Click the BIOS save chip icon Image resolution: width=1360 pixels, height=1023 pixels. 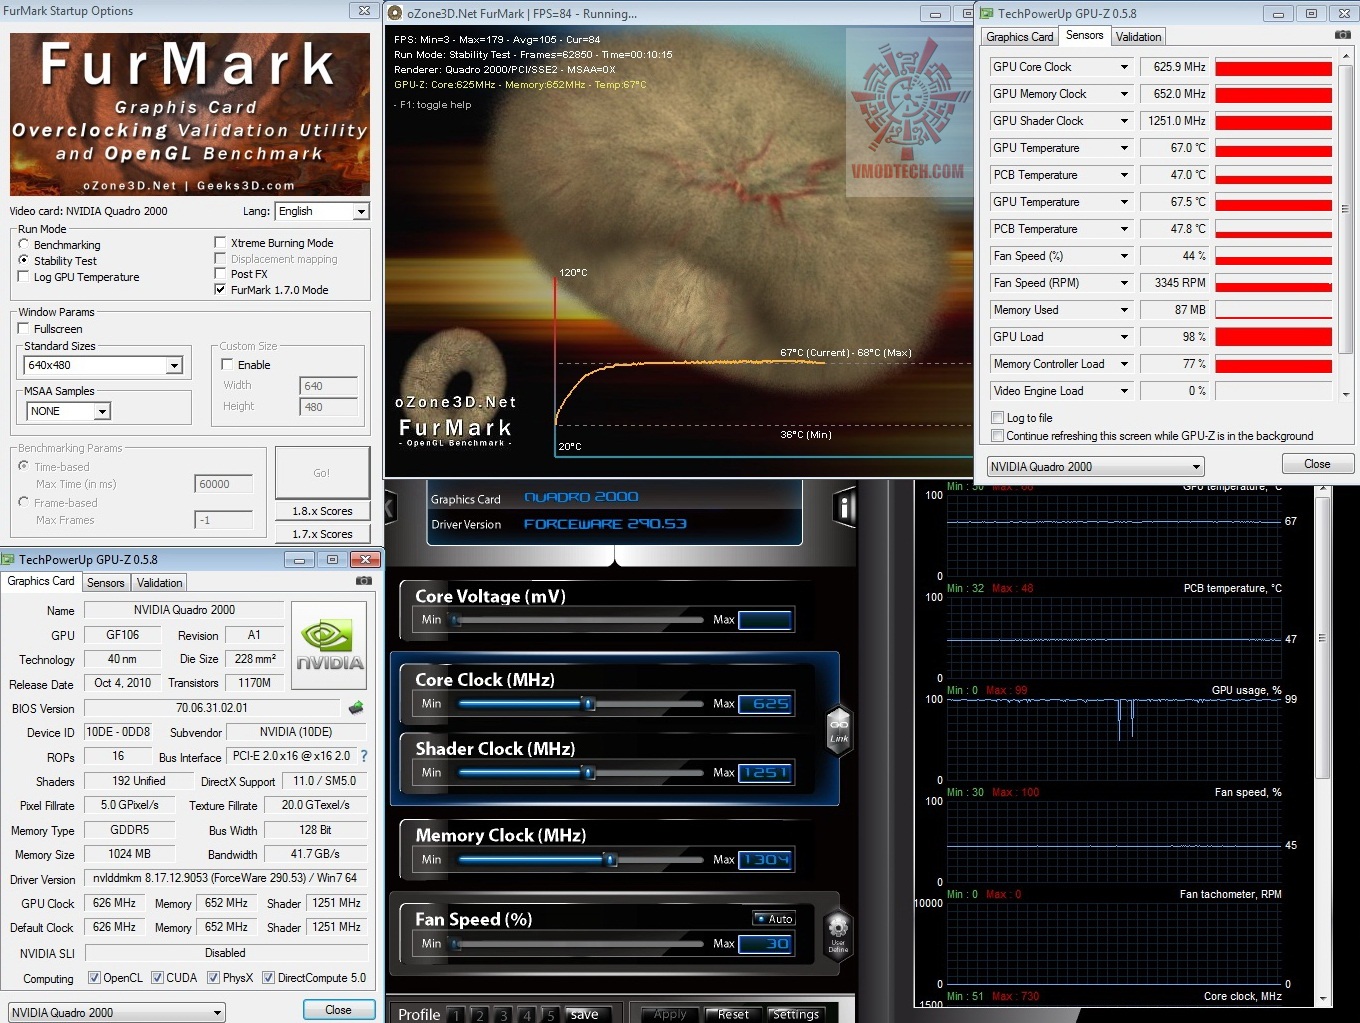click(x=356, y=708)
